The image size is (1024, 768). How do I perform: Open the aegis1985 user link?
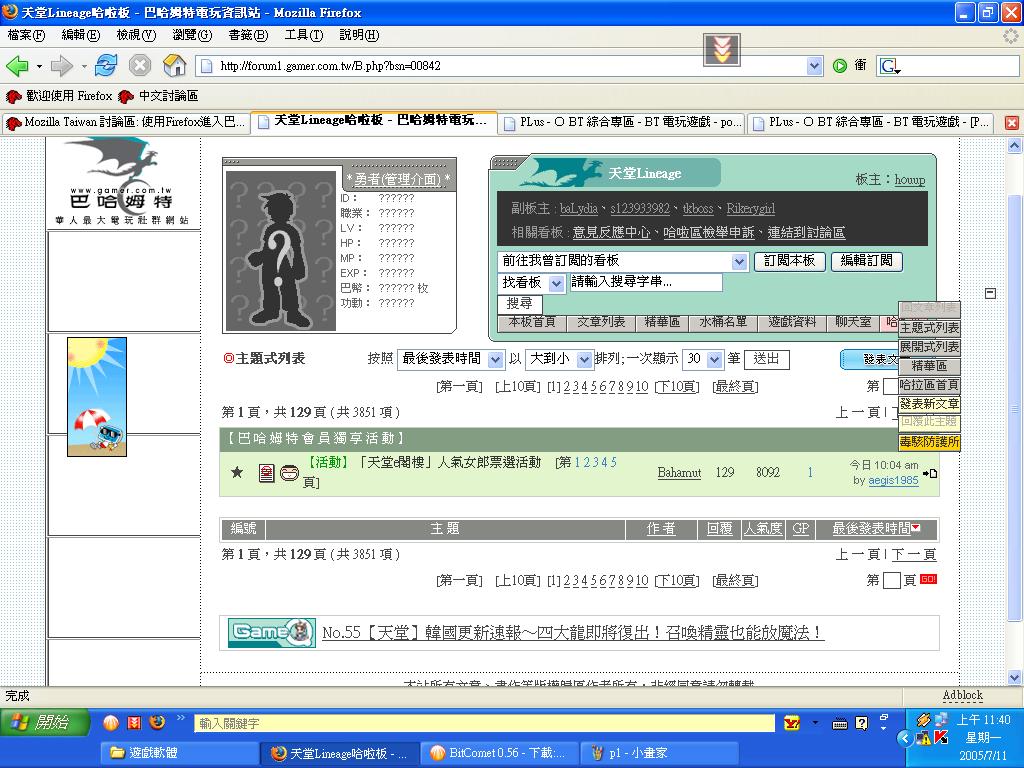pyautogui.click(x=892, y=481)
